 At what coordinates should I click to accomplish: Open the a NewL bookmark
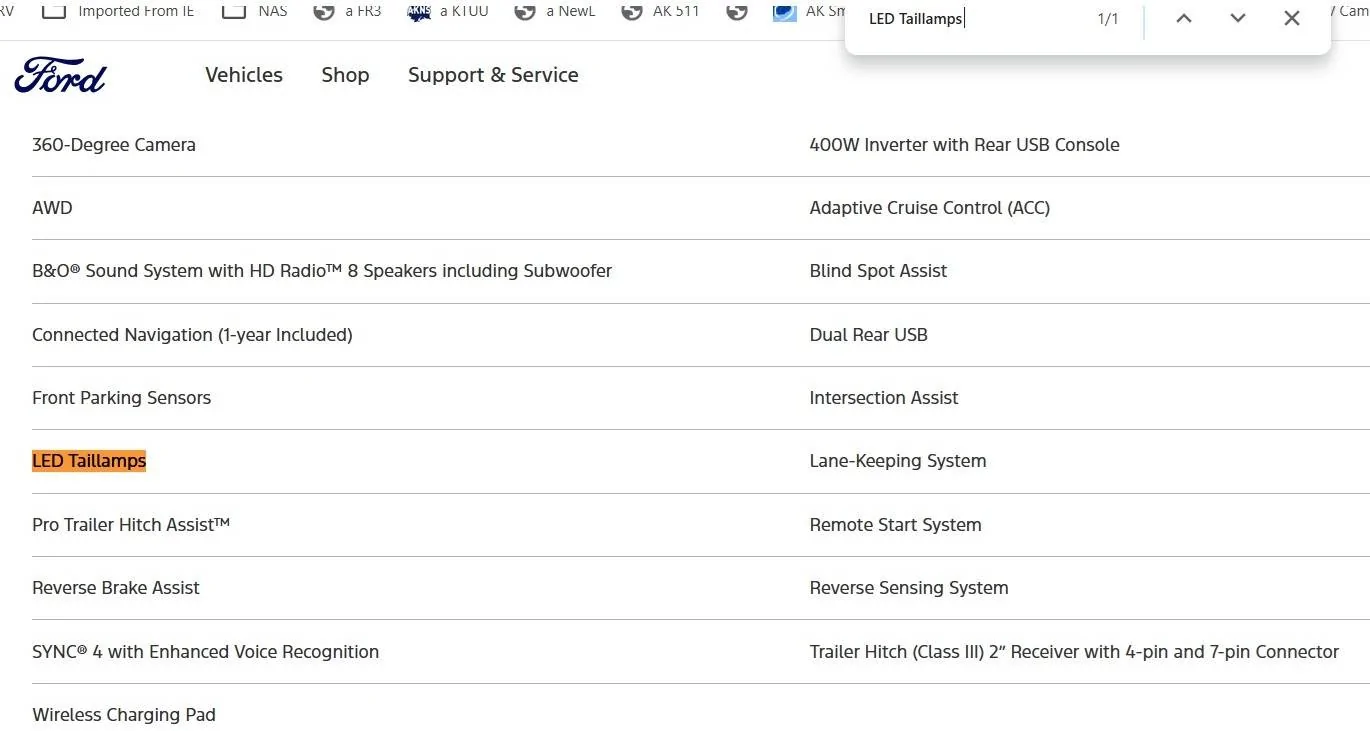(554, 11)
